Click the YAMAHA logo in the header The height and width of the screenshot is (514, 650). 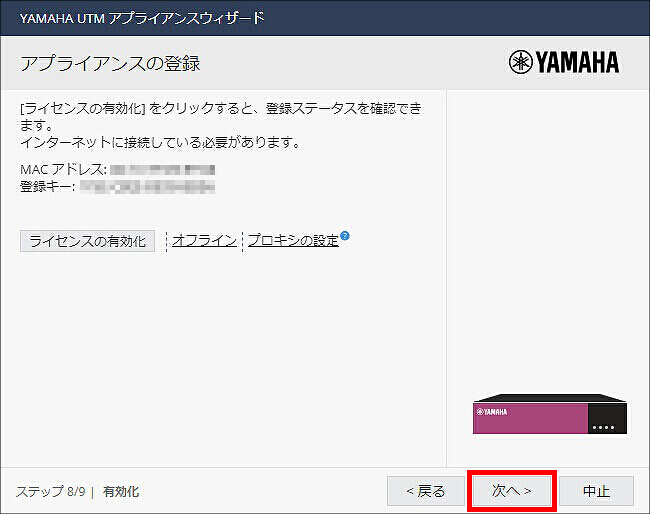[564, 62]
